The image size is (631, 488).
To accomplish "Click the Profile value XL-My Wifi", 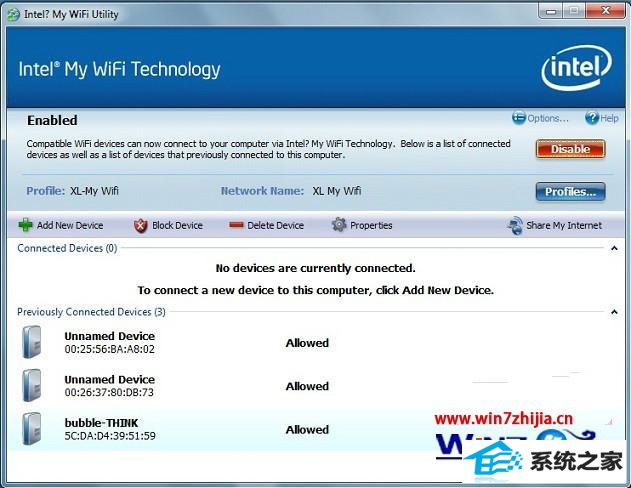I will point(95,191).
